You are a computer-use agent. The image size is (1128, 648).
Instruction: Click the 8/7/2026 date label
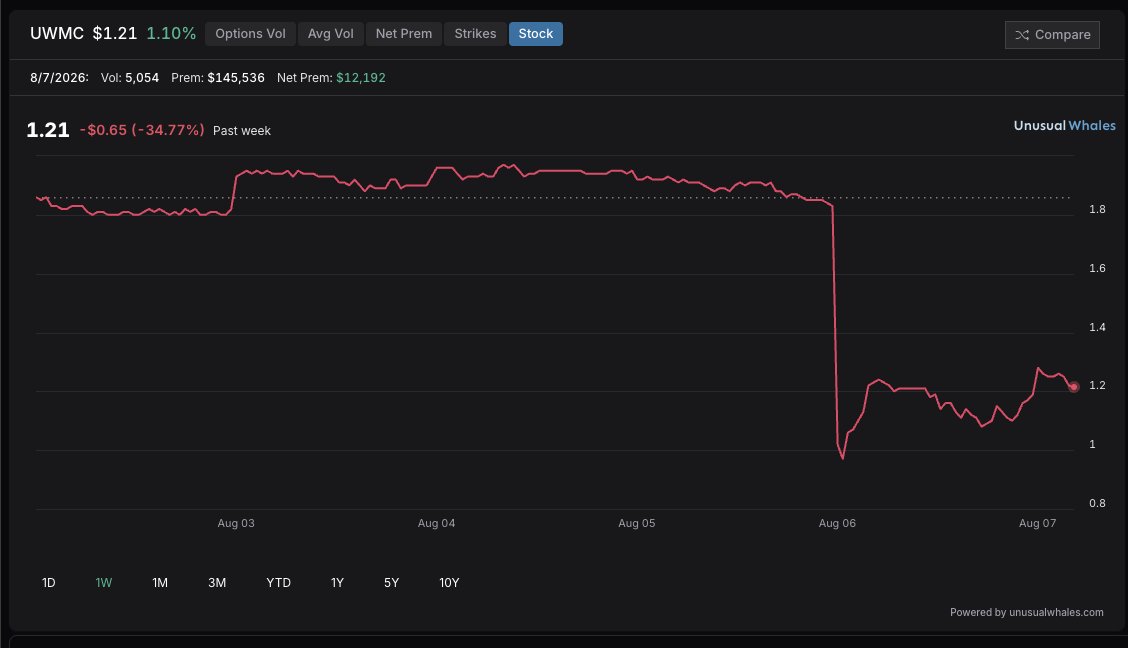coord(59,78)
